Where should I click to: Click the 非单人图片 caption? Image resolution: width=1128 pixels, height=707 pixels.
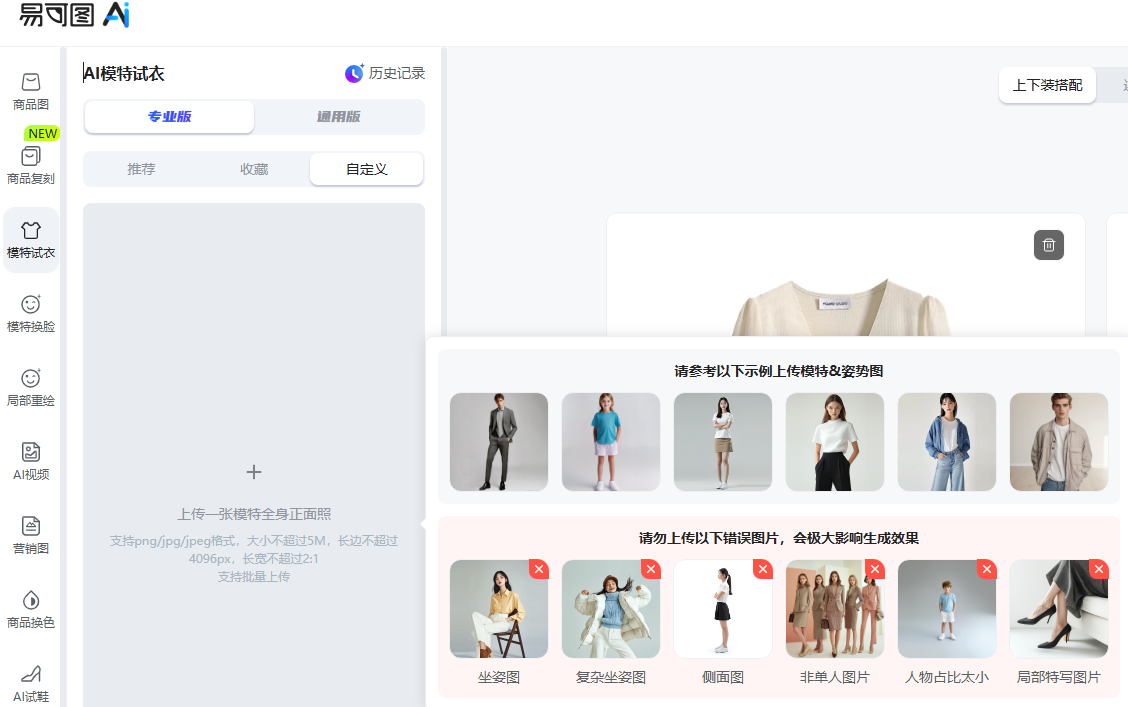pyautogui.click(x=834, y=678)
